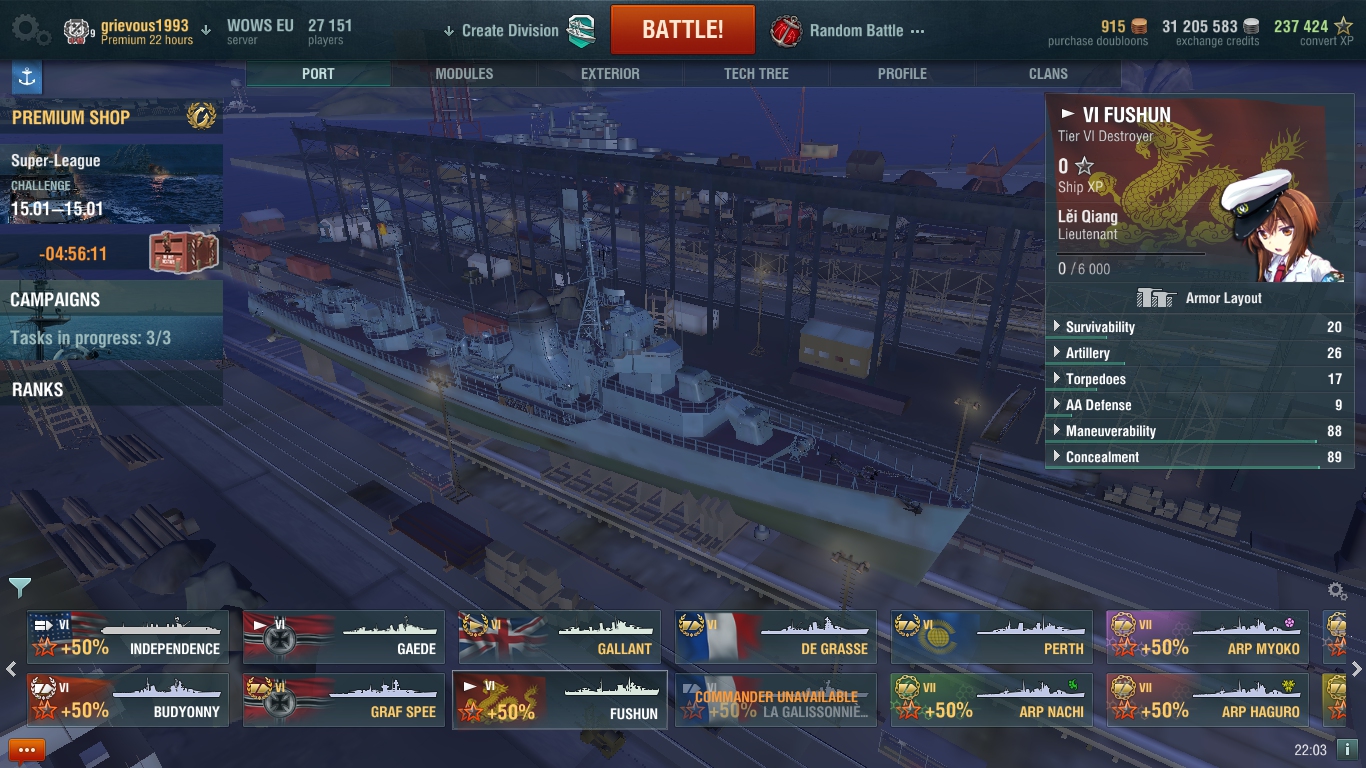Click carousel settings gear above ship list
Screen dimensions: 1366x768
tap(1337, 591)
